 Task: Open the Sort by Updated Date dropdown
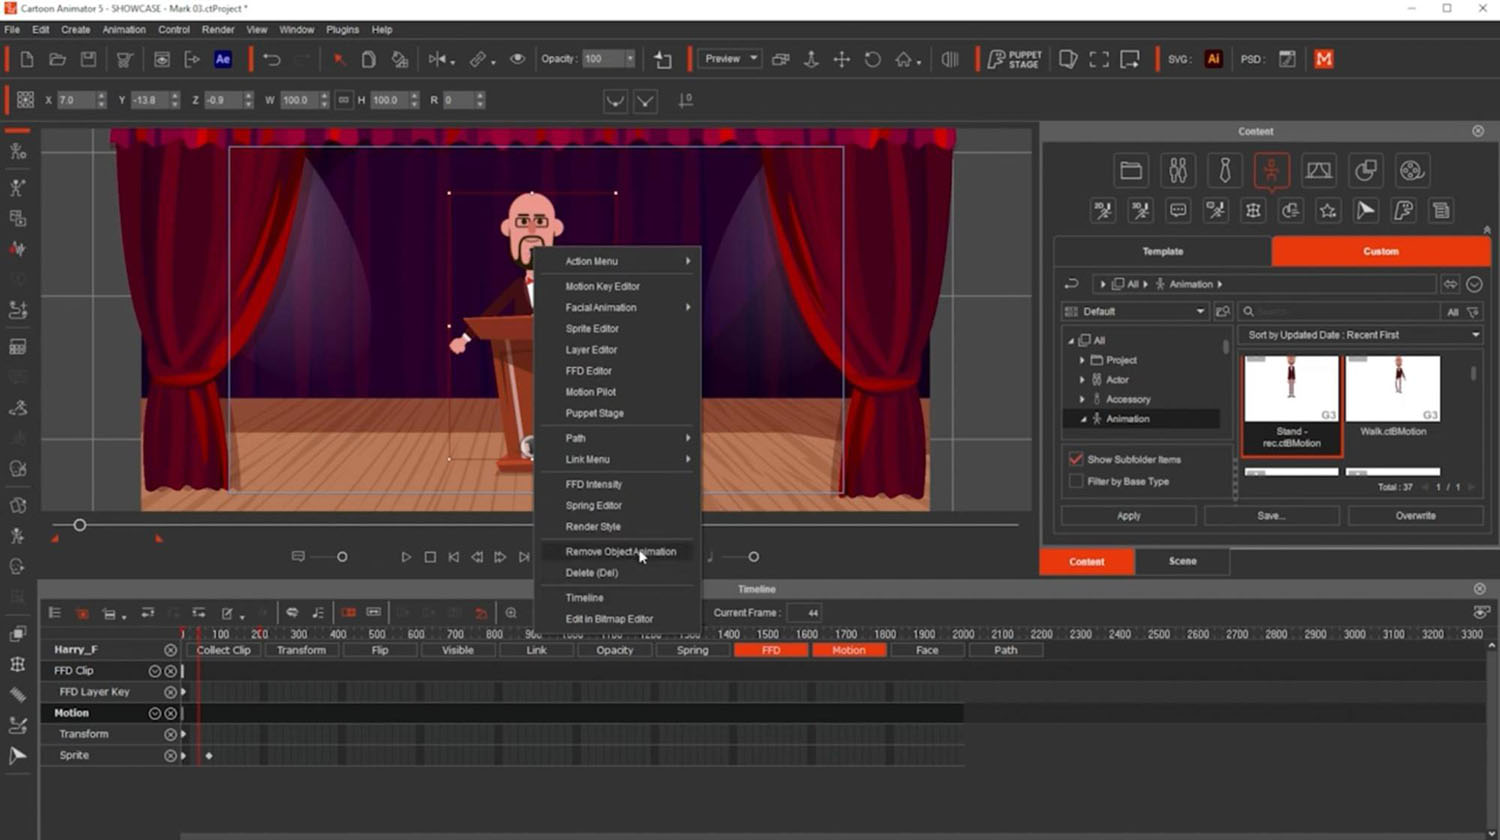(x=1360, y=335)
